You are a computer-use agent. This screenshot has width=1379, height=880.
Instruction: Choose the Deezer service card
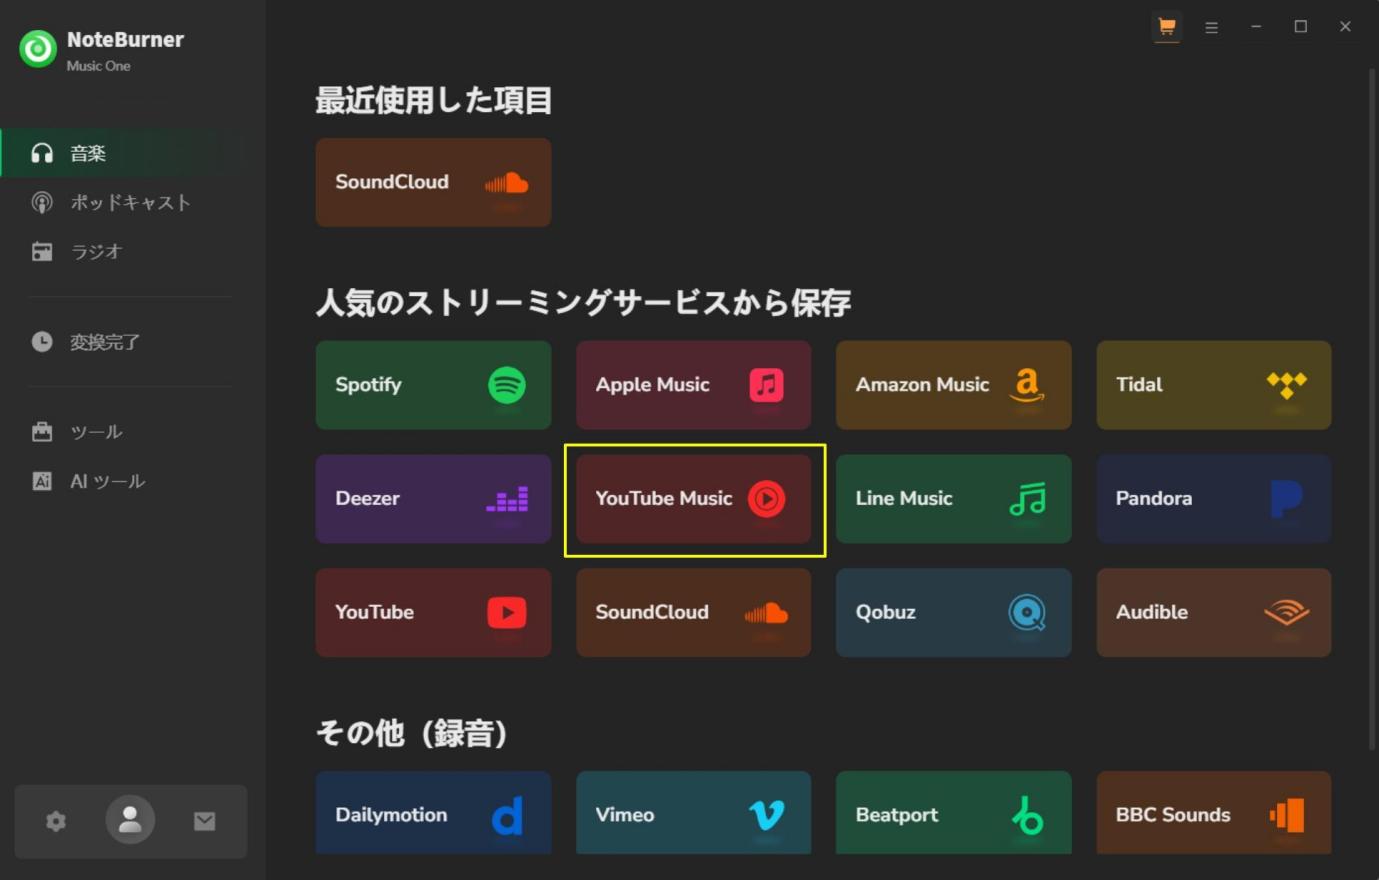433,499
